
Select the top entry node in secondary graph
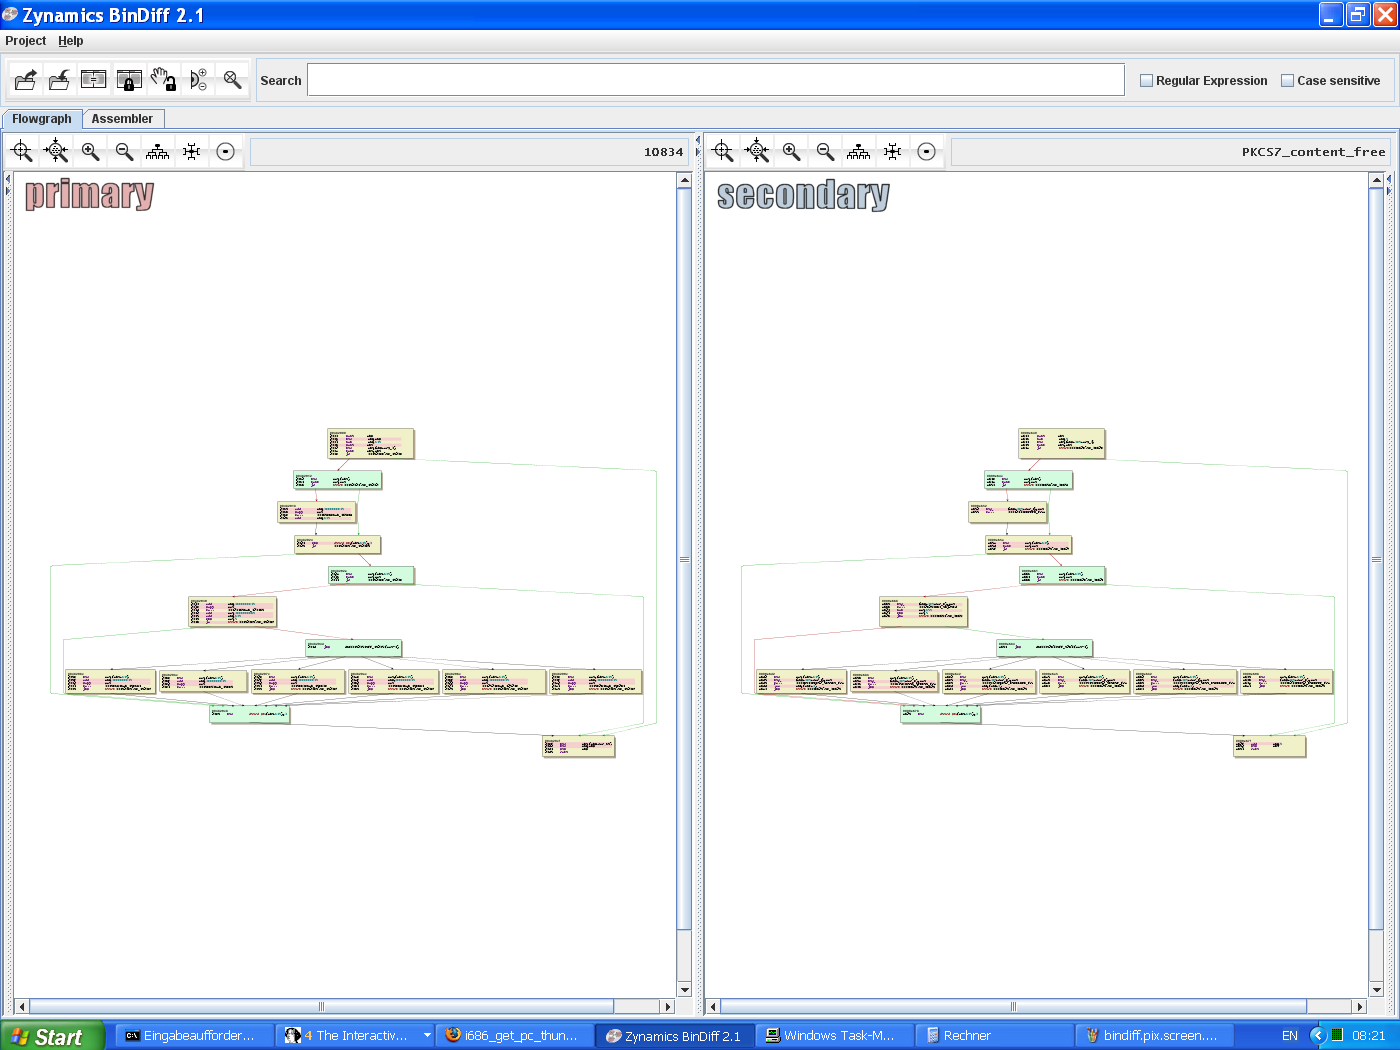(1062, 444)
